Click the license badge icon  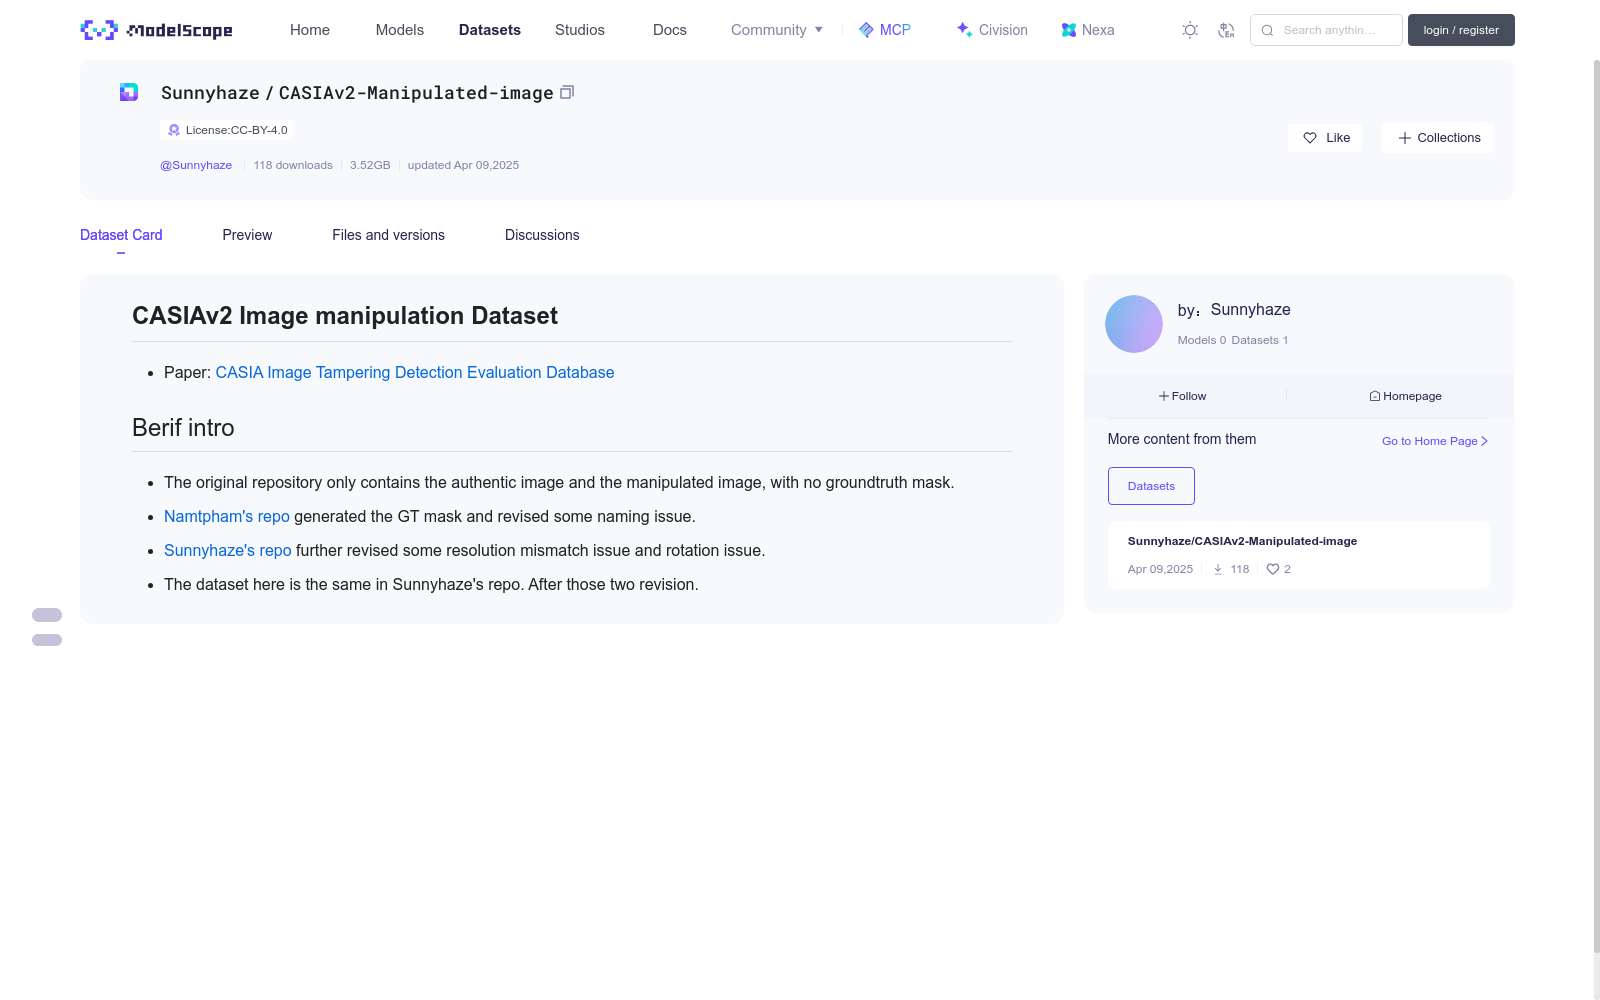(x=174, y=130)
